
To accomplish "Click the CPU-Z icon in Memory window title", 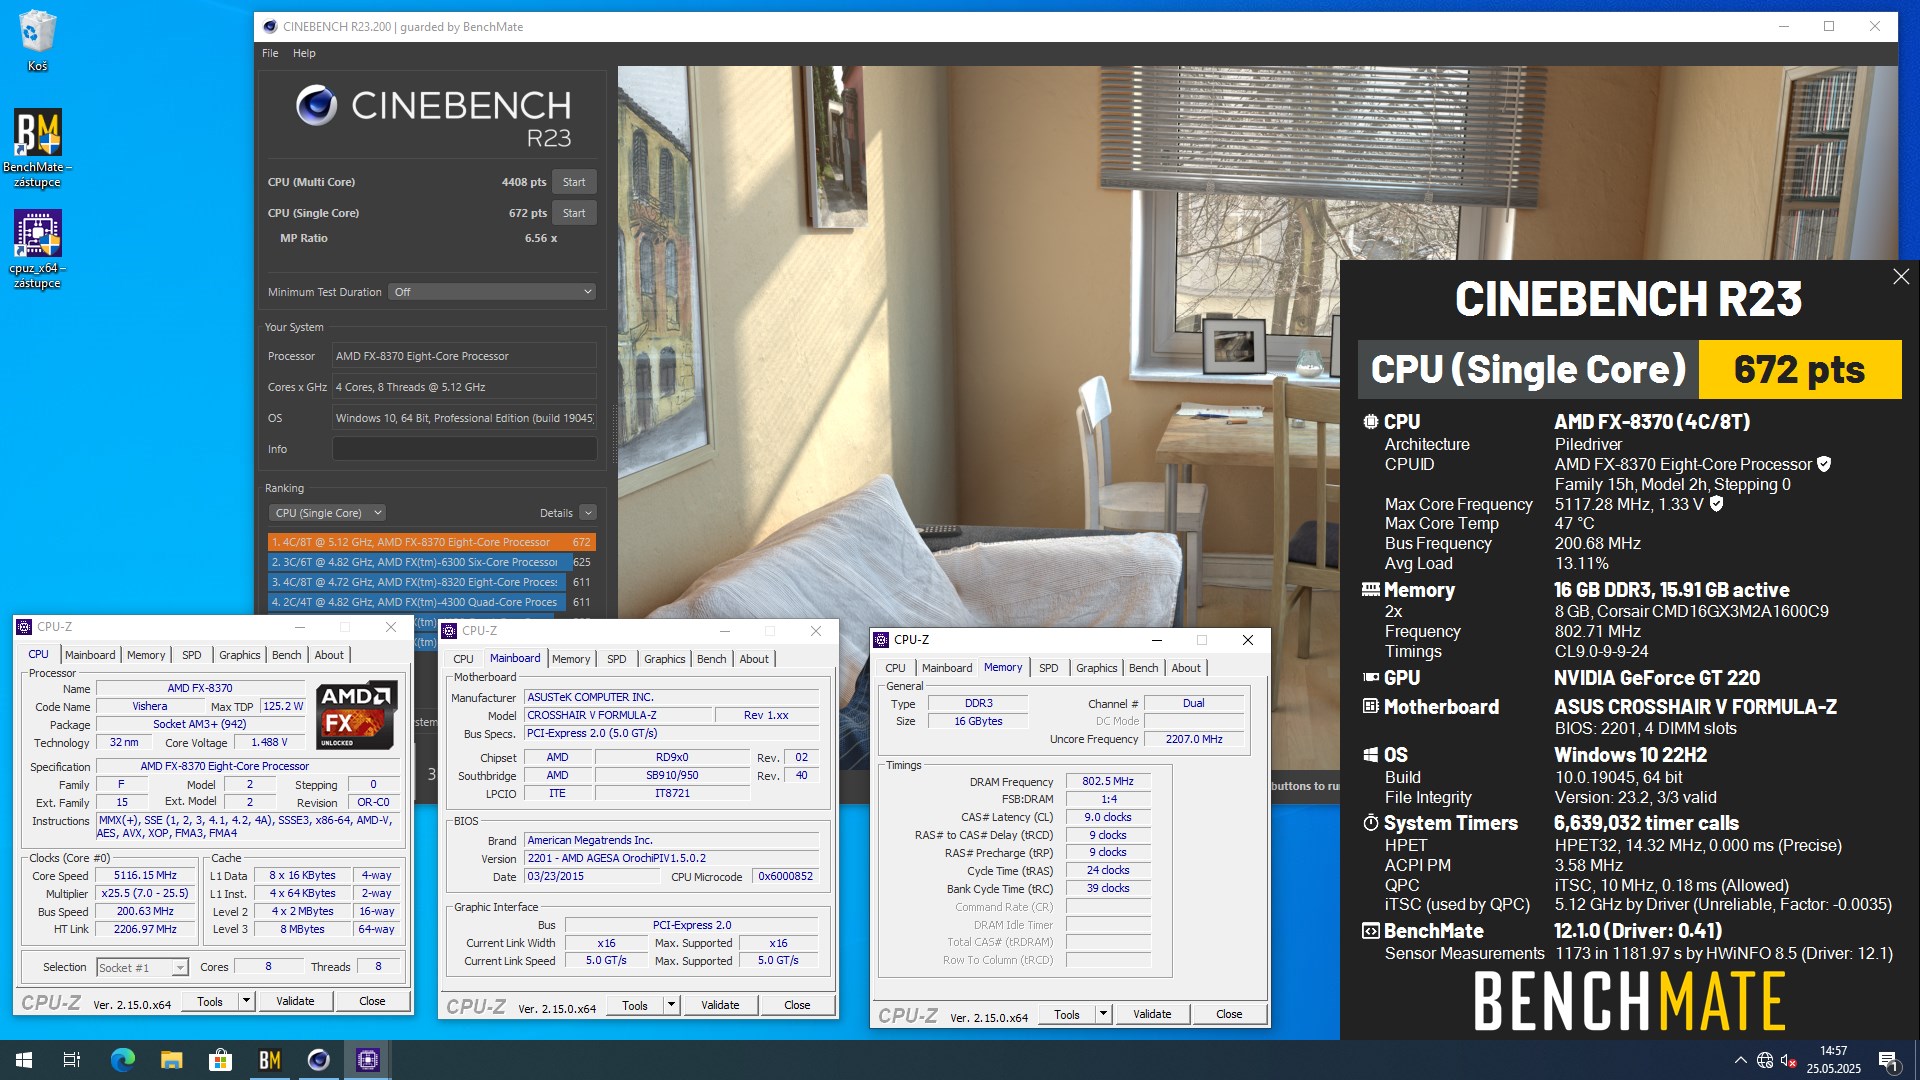I will 881,640.
